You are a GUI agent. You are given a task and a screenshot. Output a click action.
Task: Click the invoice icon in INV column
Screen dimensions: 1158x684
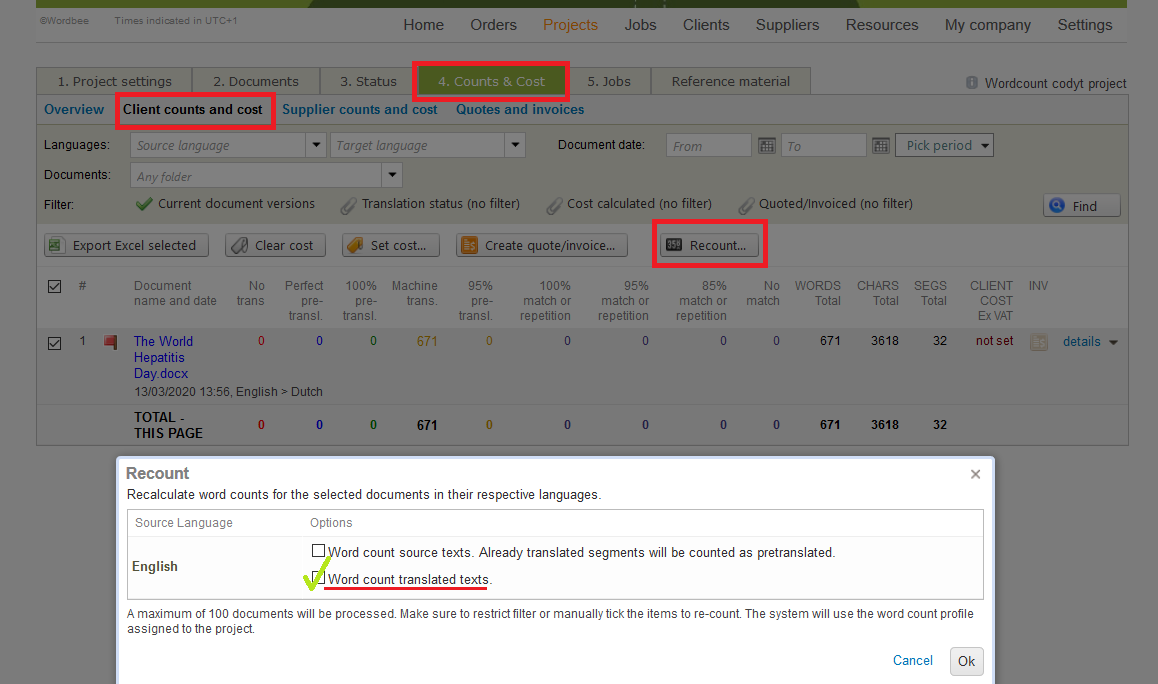point(1039,342)
